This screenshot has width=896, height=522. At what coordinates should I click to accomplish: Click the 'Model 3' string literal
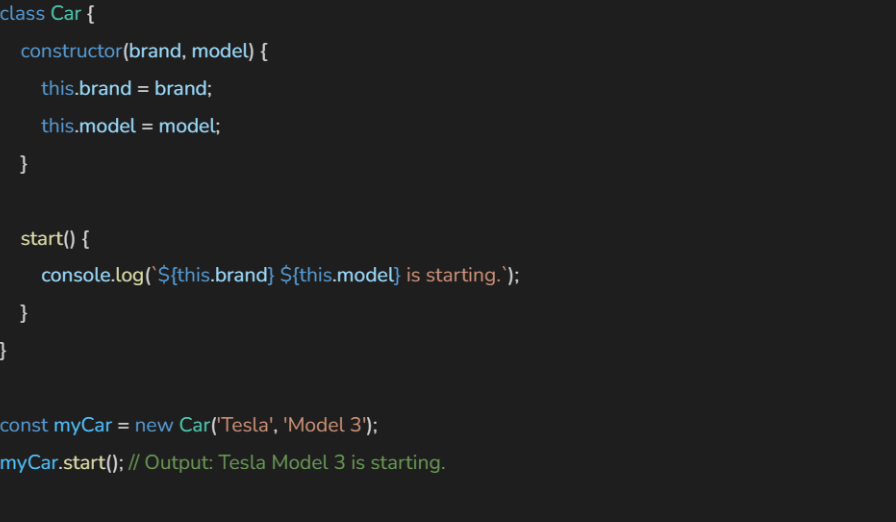[x=326, y=425]
